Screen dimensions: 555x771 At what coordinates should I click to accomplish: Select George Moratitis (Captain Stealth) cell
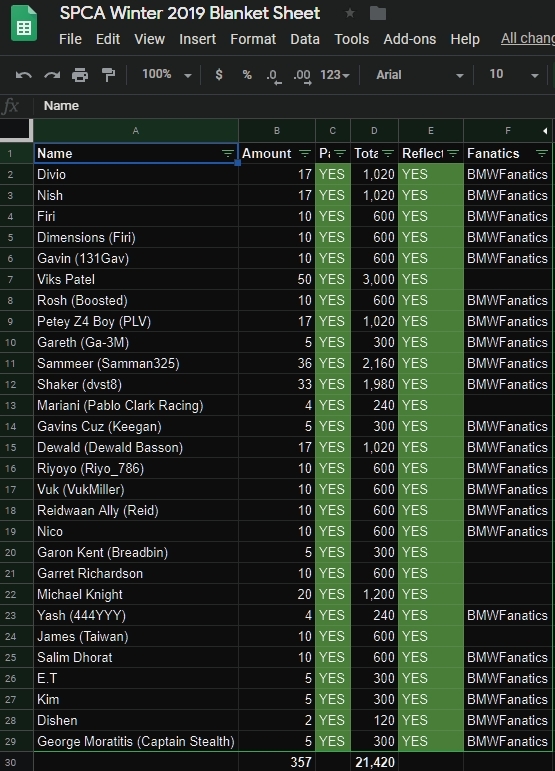136,741
